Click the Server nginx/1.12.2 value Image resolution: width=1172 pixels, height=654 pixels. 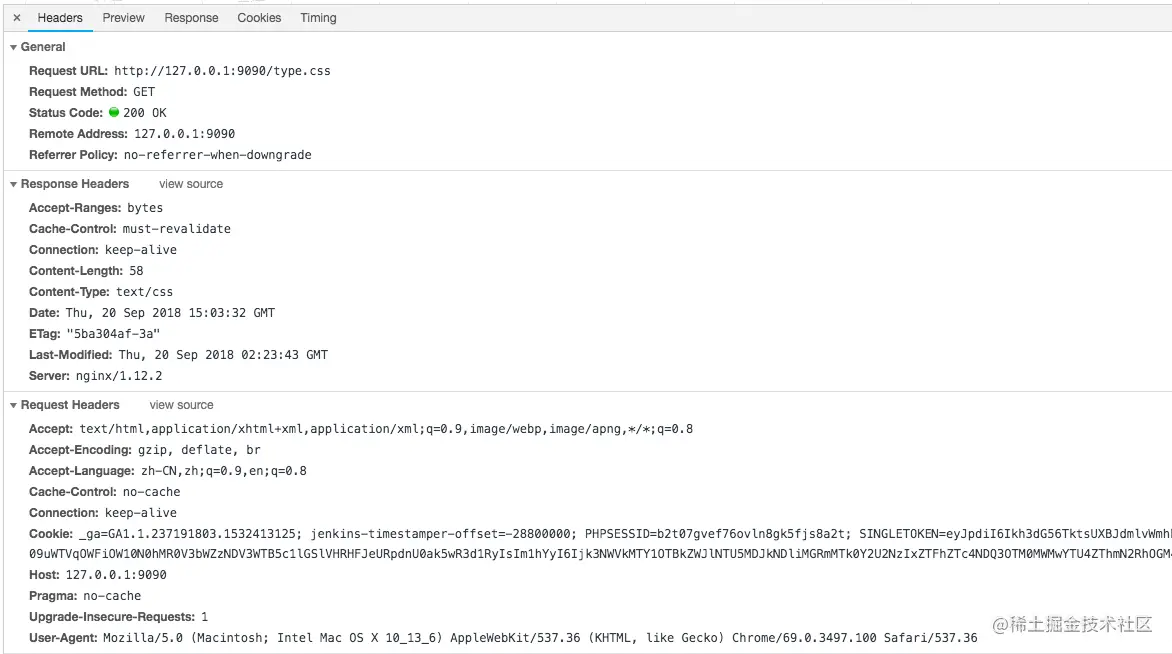point(119,376)
